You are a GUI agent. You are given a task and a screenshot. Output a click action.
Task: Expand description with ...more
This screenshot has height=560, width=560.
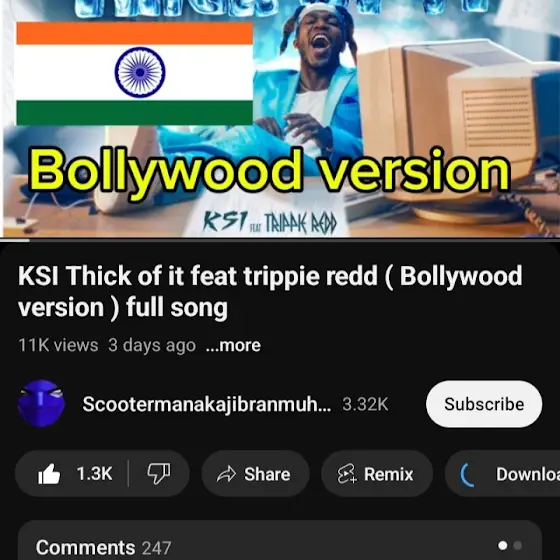tap(233, 345)
